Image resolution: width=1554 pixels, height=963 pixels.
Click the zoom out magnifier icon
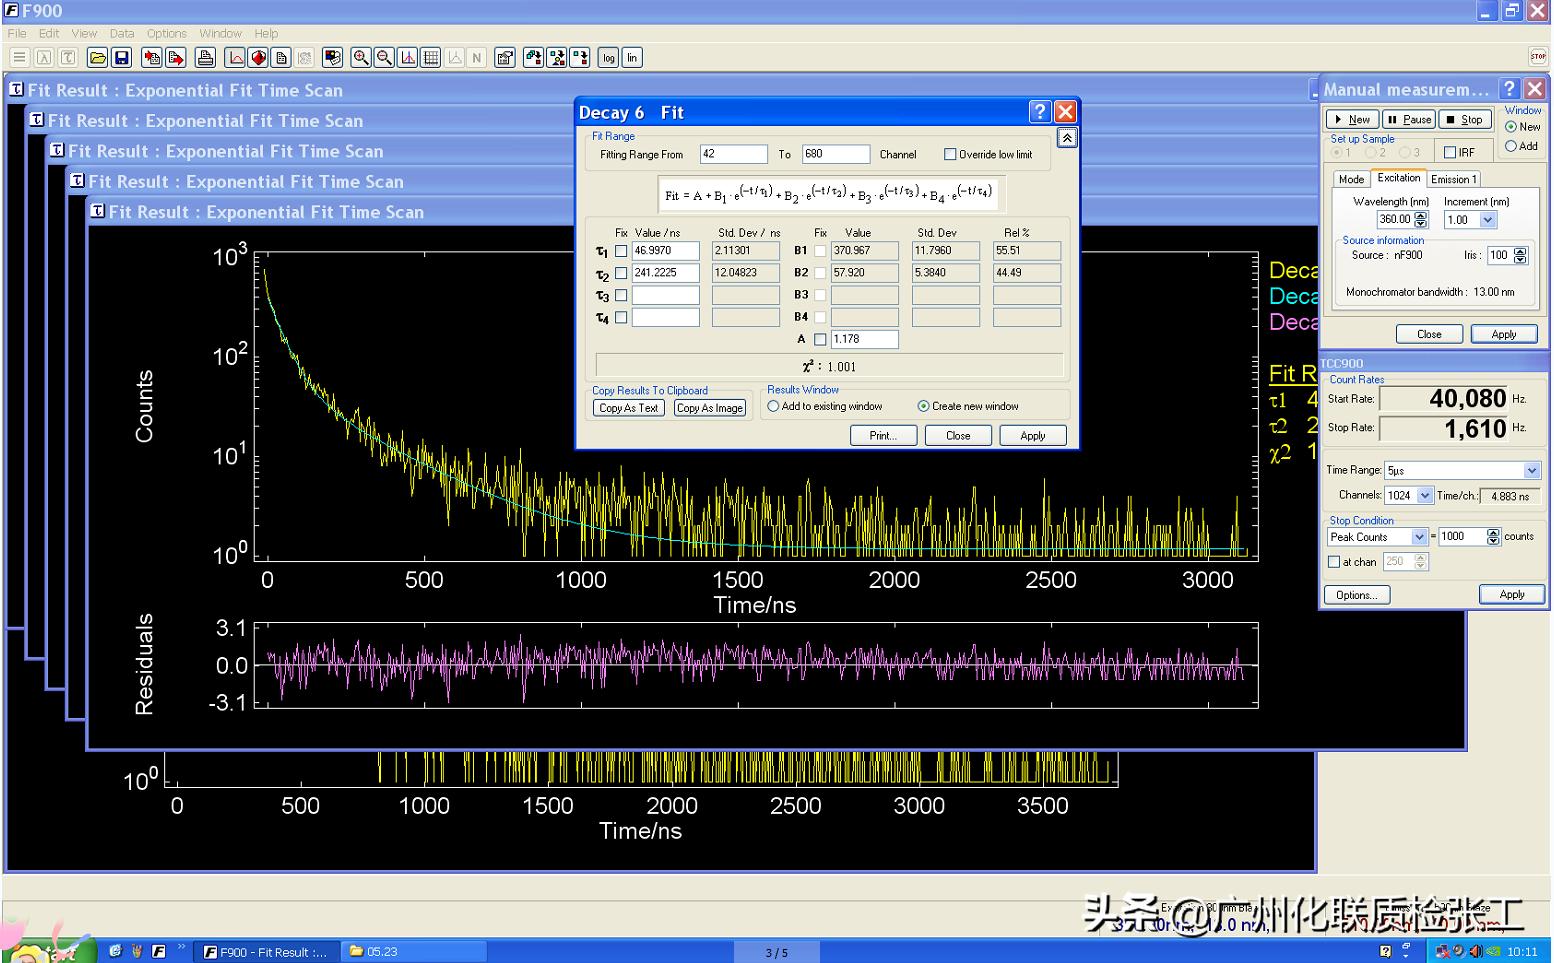pyautogui.click(x=384, y=58)
